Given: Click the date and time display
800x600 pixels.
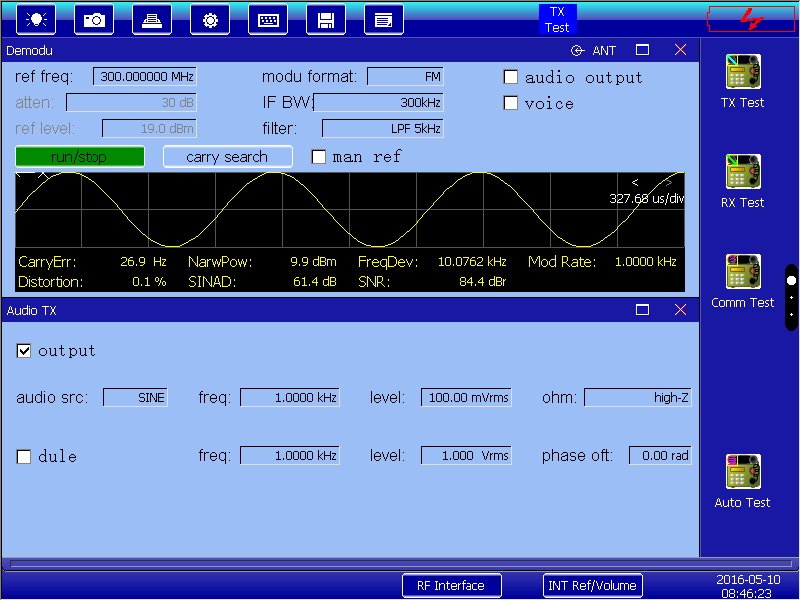Looking at the screenshot, I should coord(748,586).
